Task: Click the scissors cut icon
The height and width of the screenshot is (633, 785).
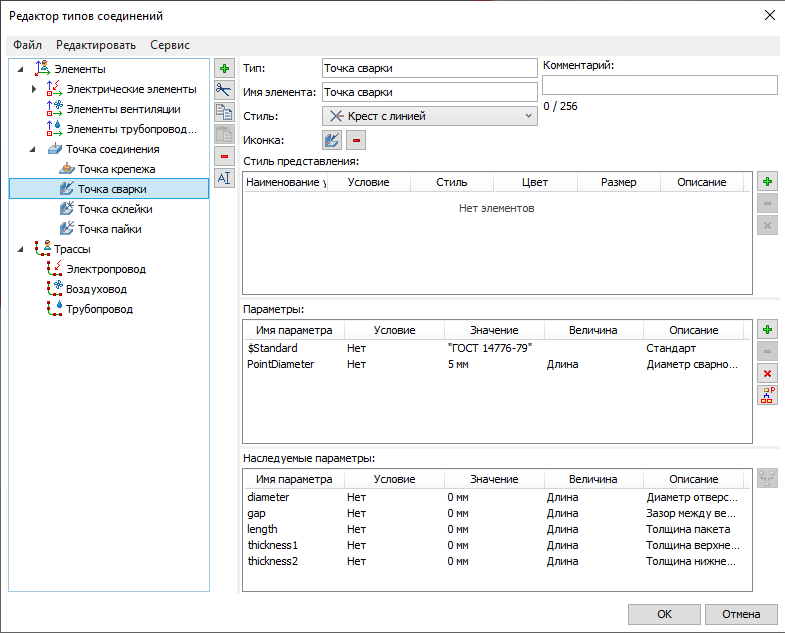Action: tap(224, 90)
